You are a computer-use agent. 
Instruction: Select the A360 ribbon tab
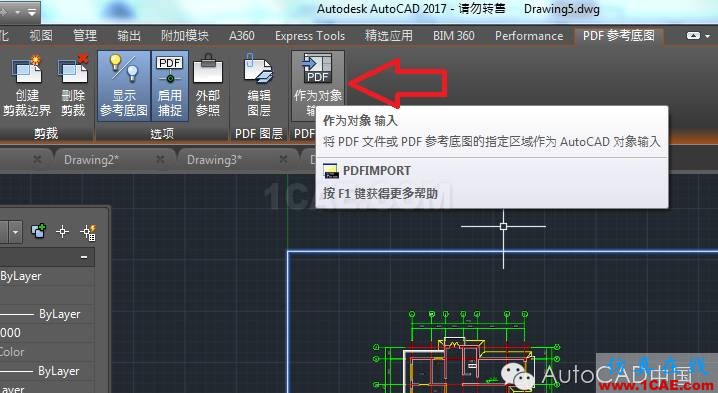(242, 35)
